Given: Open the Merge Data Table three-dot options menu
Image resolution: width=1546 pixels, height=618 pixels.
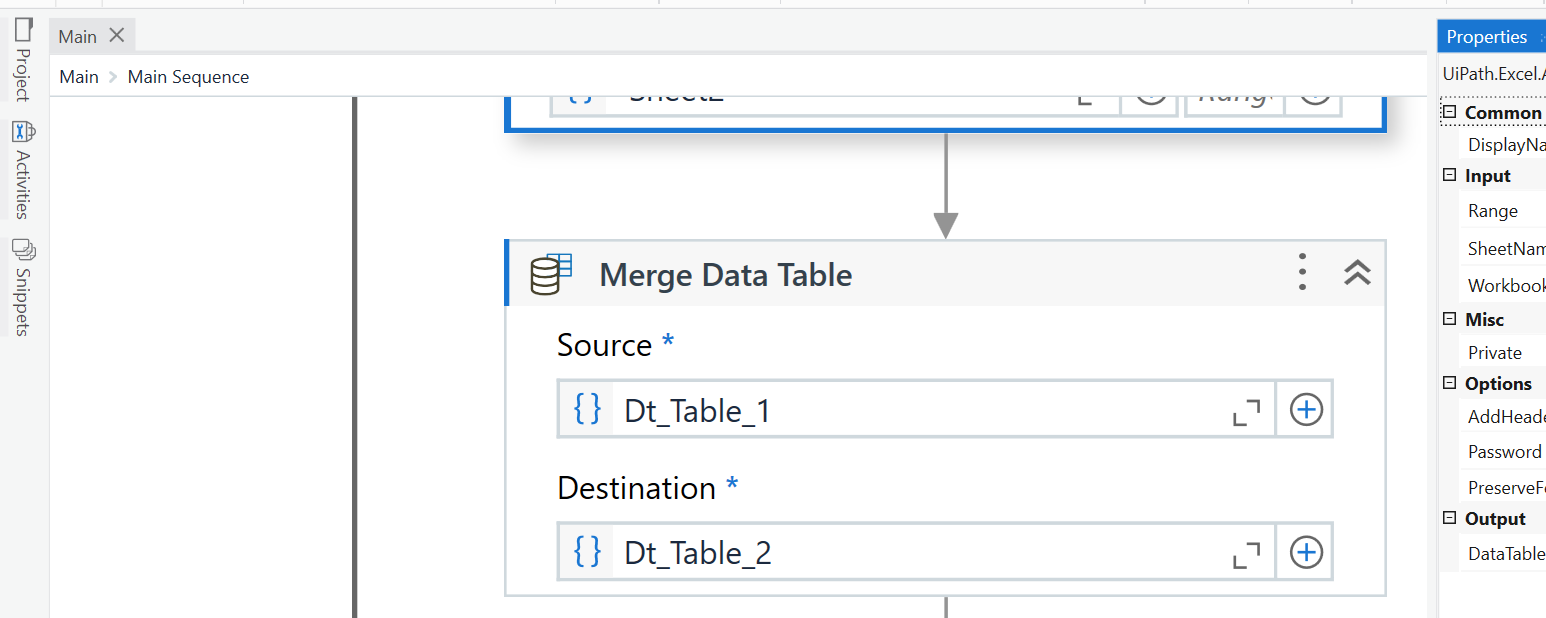Looking at the screenshot, I should click(1302, 273).
